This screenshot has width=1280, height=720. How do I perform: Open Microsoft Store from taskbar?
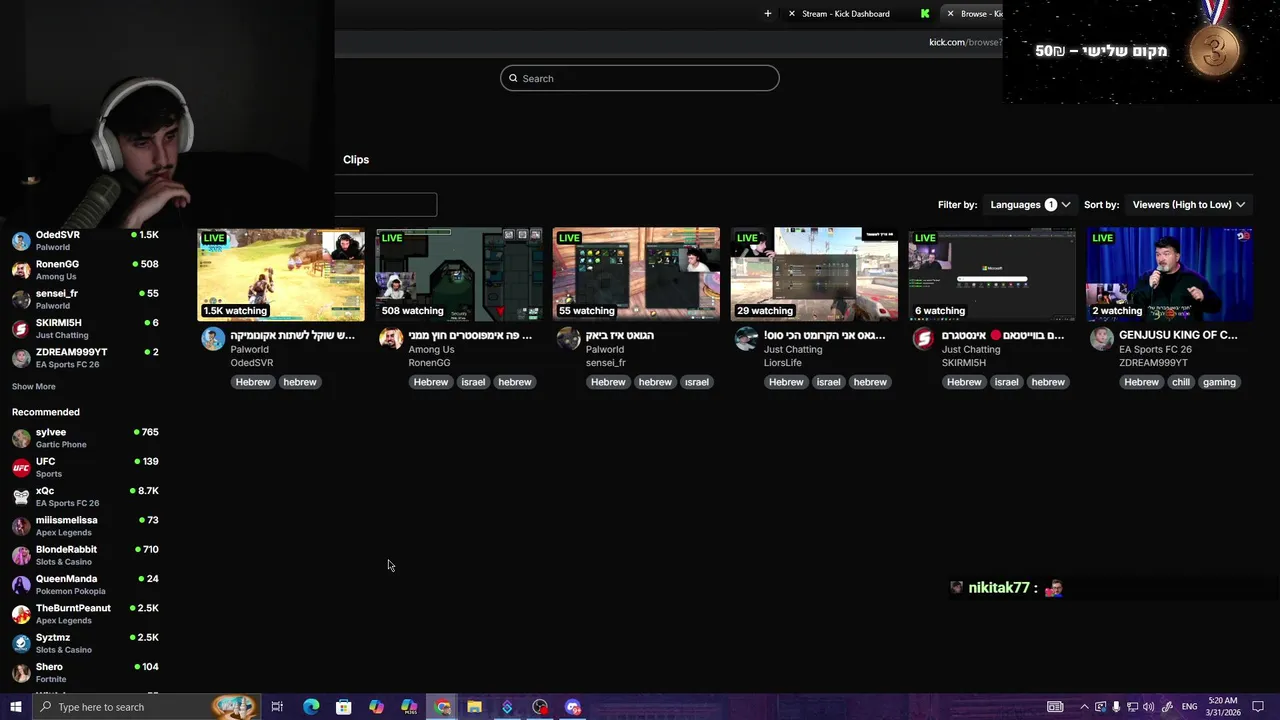(343, 707)
